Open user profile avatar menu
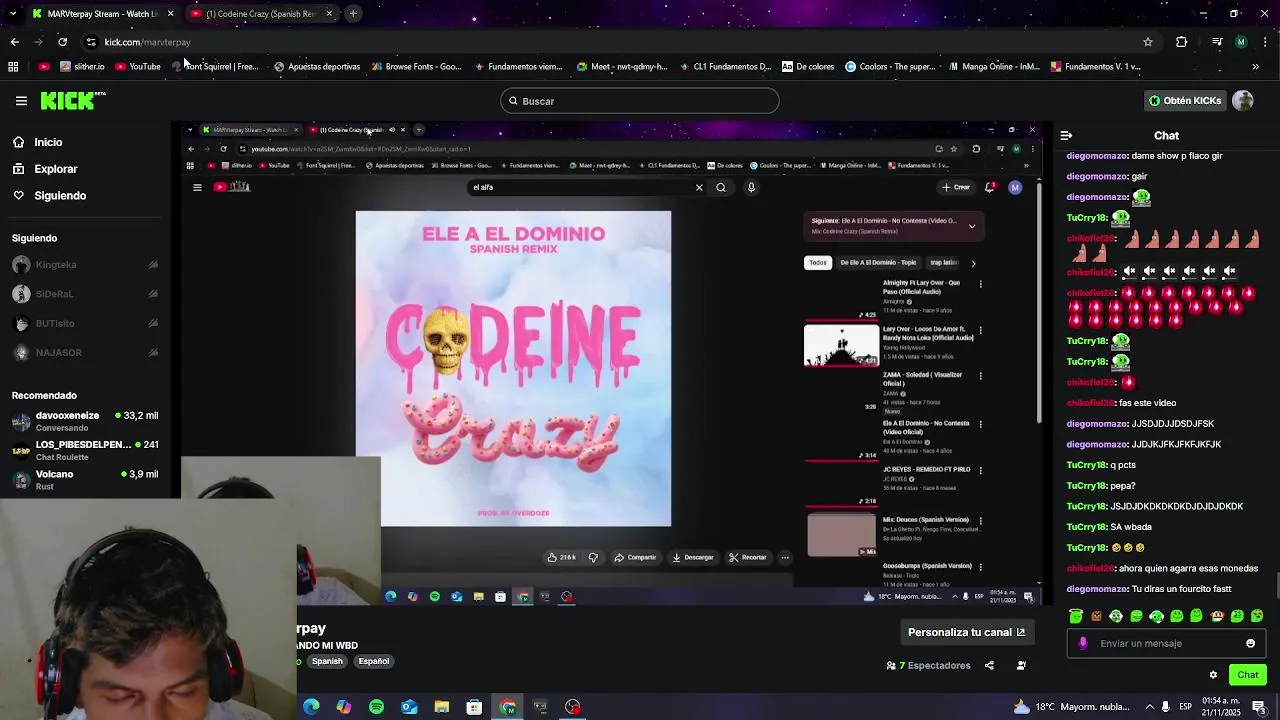The width and height of the screenshot is (1280, 720). (1243, 101)
